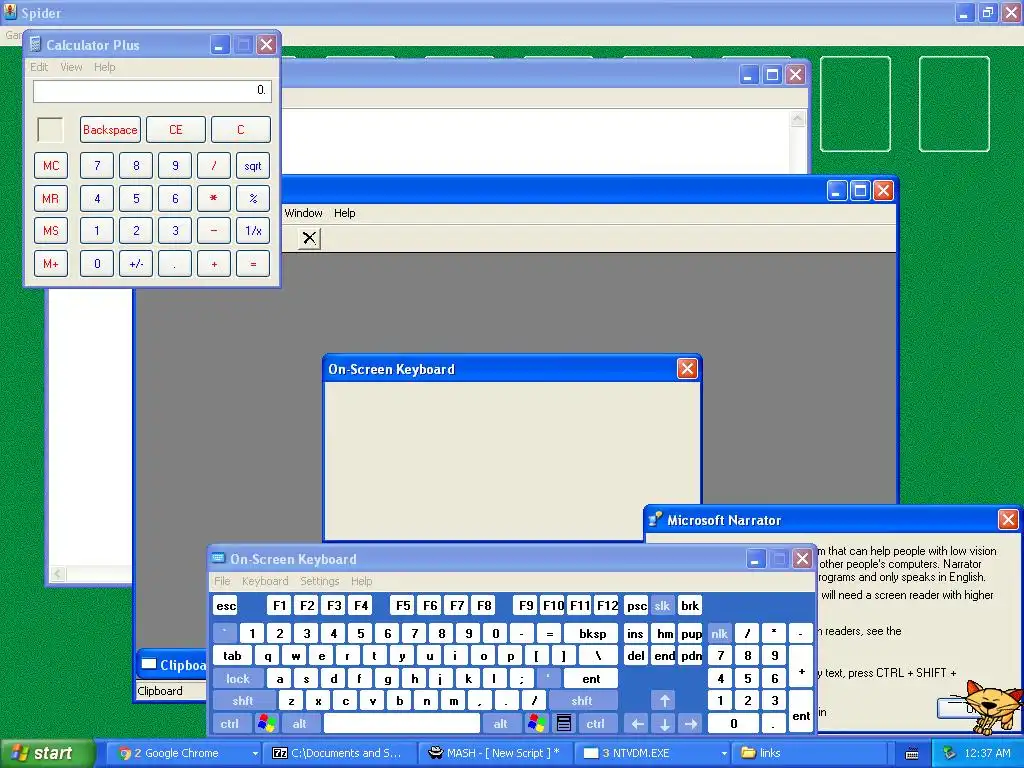Click the equals button in Calculator Plus
The width and height of the screenshot is (1024, 768).
pos(253,264)
